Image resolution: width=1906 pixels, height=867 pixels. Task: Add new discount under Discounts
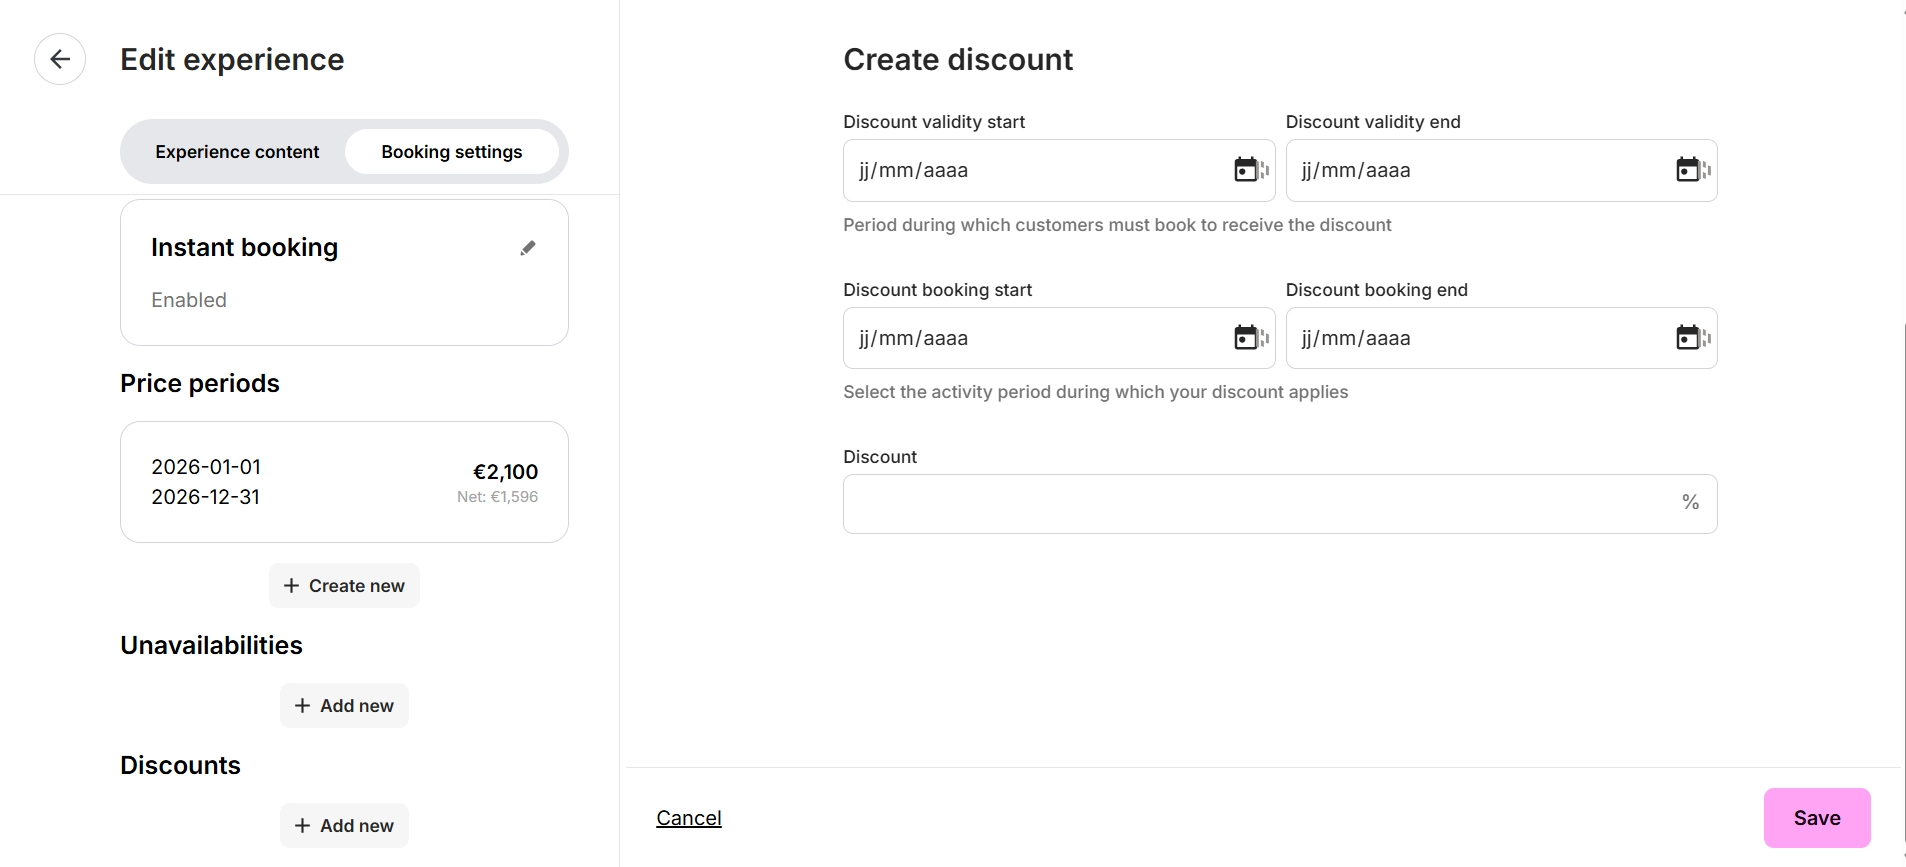344,826
